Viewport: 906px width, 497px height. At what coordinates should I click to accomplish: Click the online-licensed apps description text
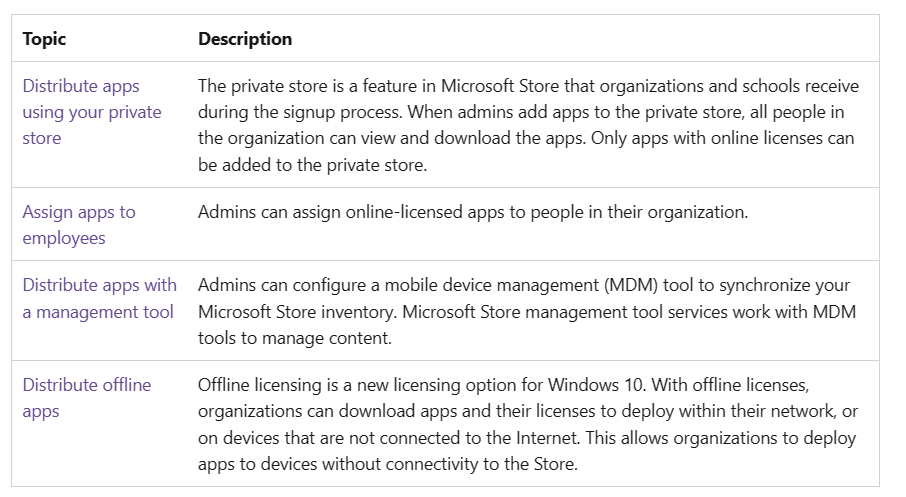pyautogui.click(x=473, y=212)
